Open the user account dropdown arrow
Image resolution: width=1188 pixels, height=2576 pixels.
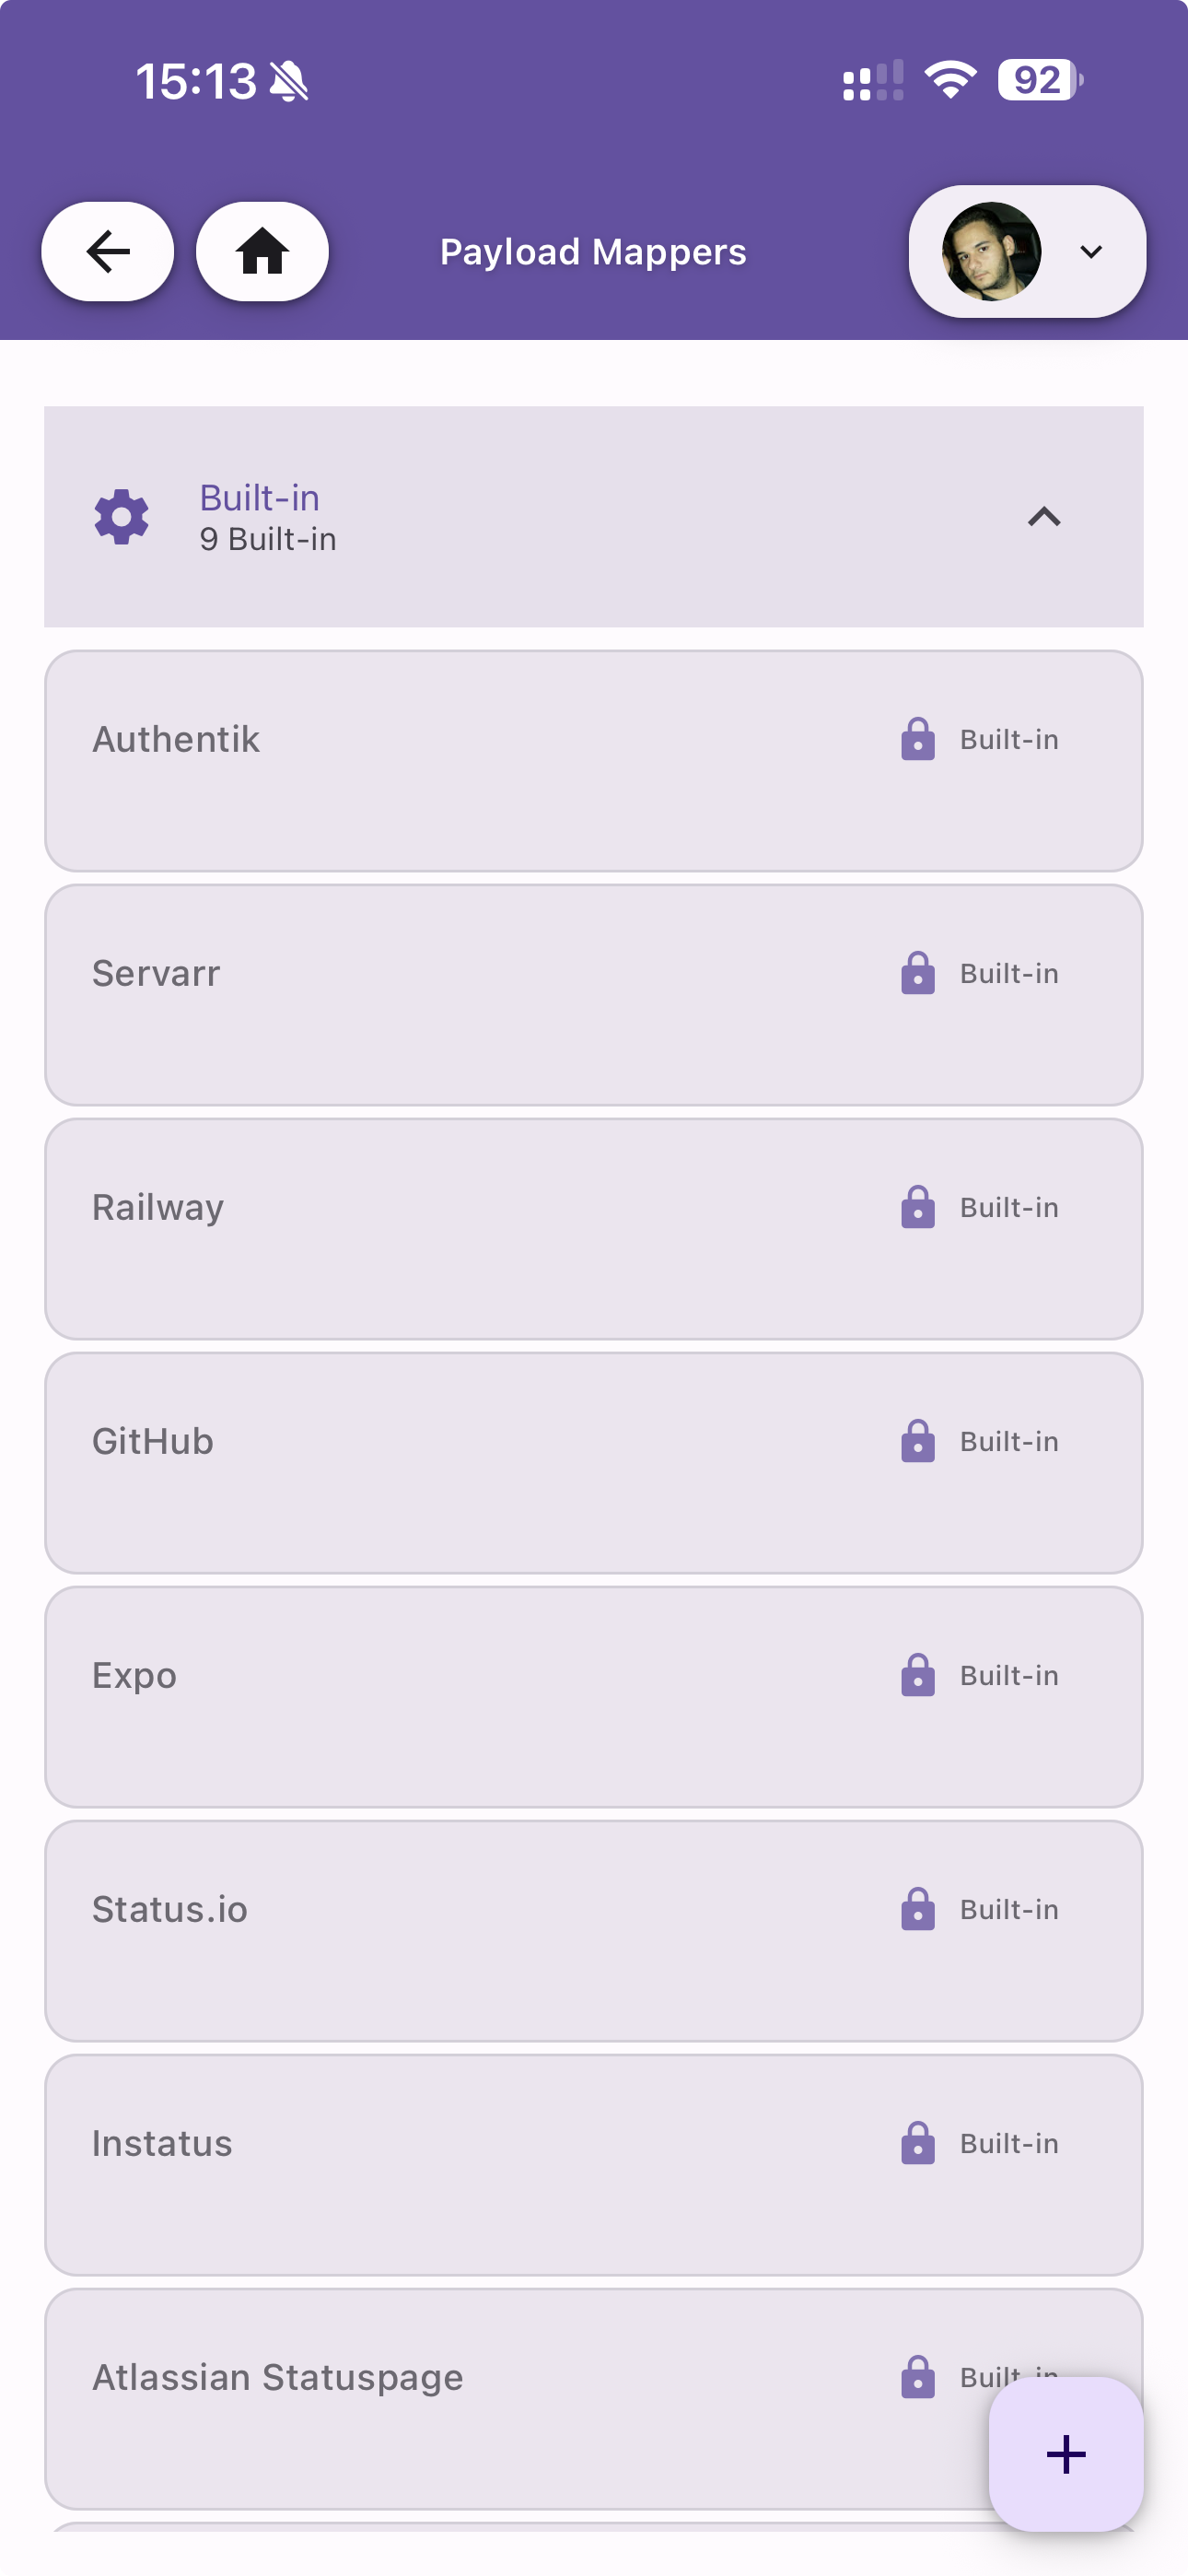point(1091,252)
